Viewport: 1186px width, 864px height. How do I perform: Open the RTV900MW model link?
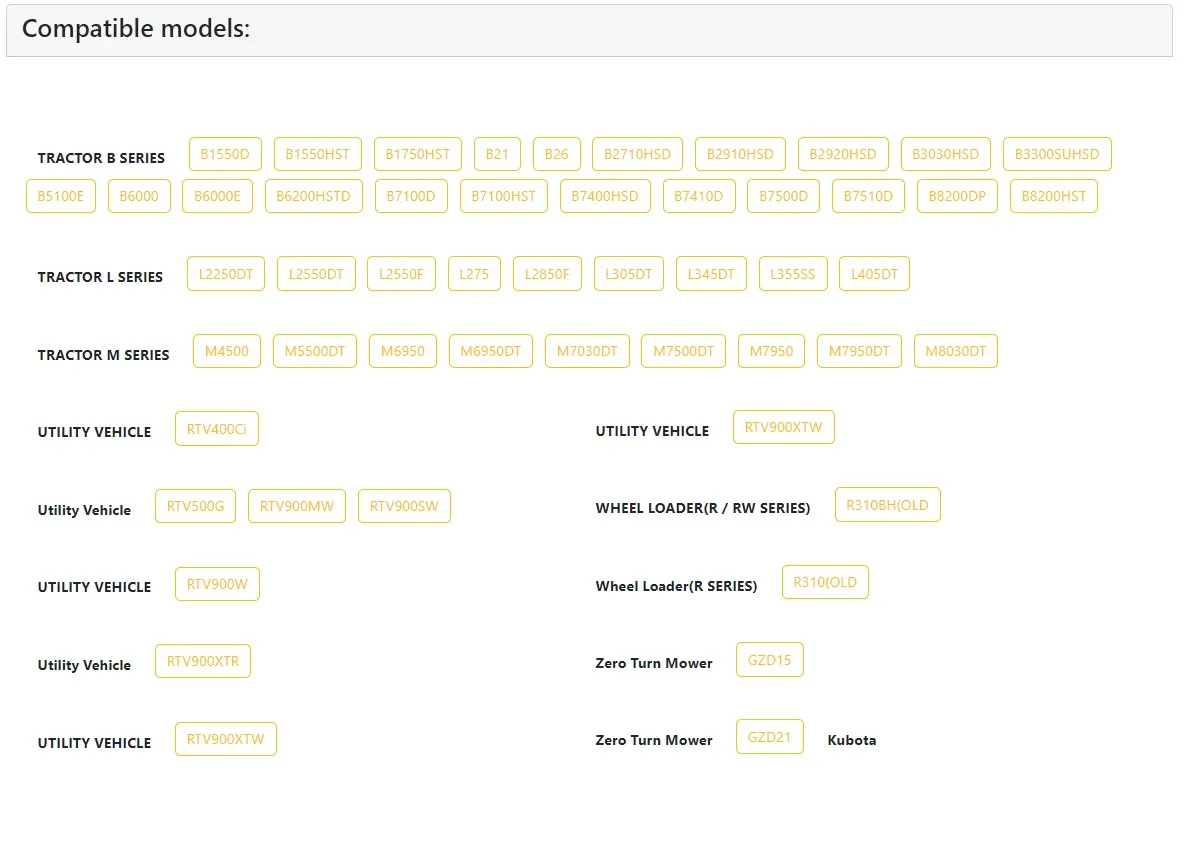click(x=296, y=506)
